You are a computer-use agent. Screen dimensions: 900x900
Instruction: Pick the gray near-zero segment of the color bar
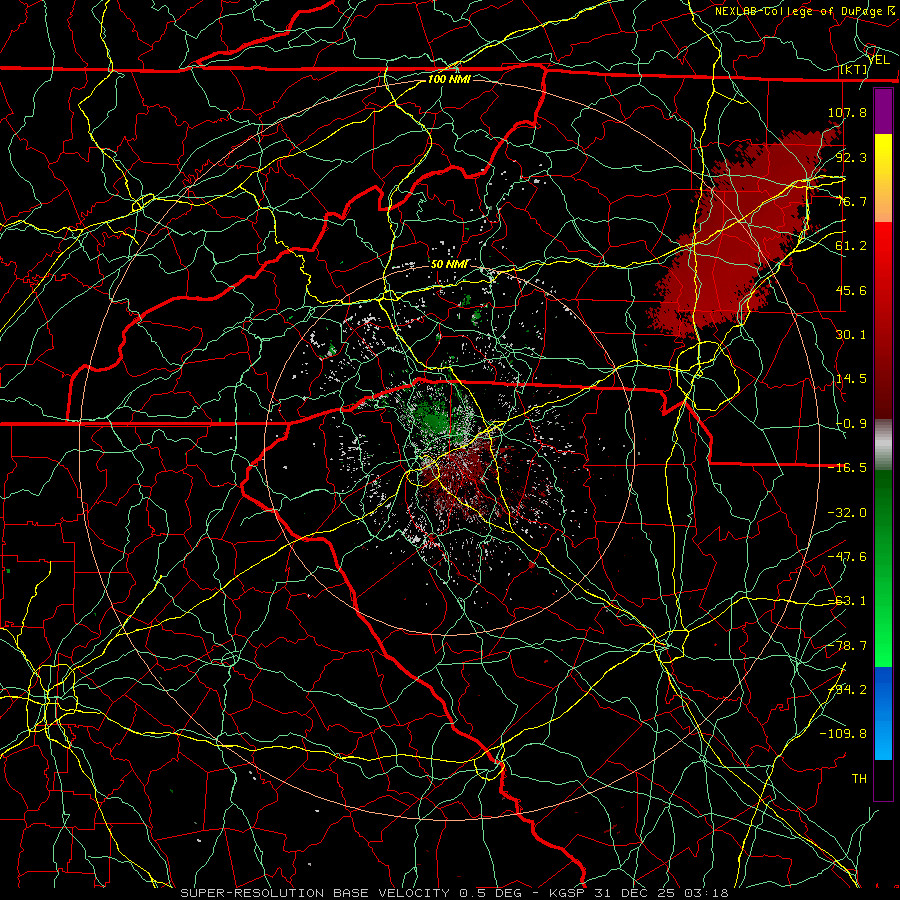pyautogui.click(x=883, y=445)
